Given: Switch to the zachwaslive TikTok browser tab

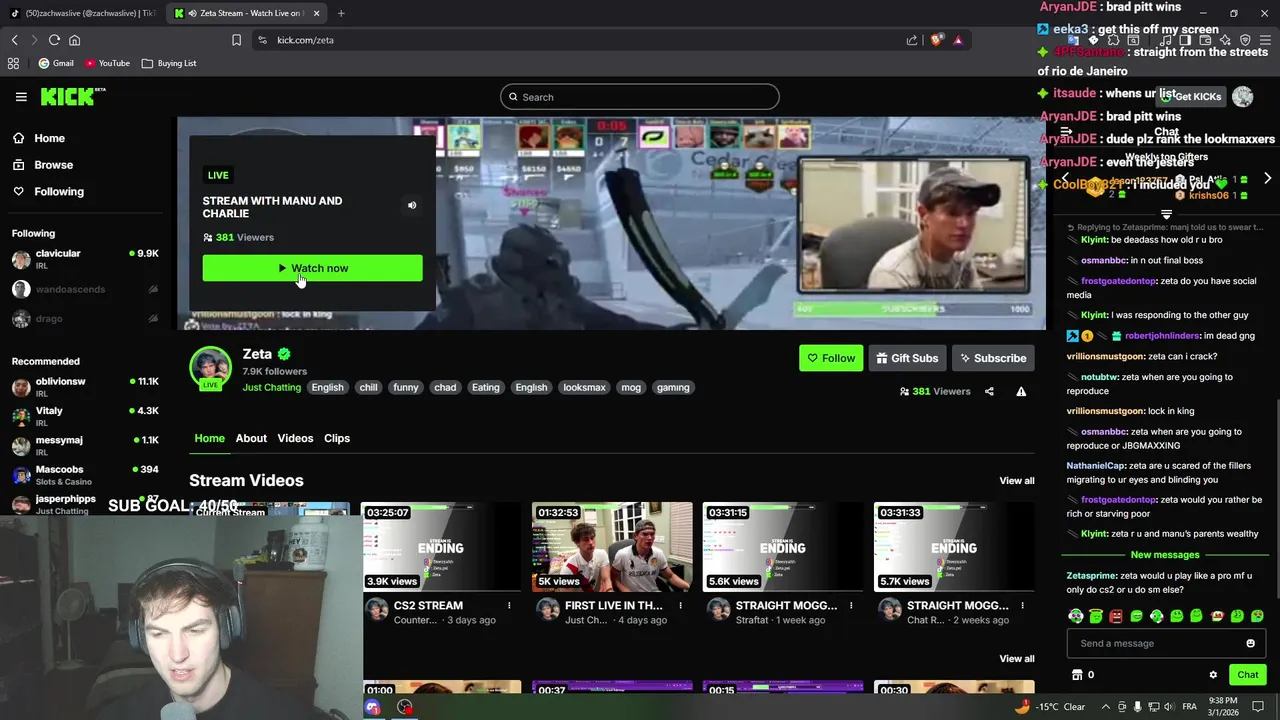Looking at the screenshot, I should pos(82,13).
